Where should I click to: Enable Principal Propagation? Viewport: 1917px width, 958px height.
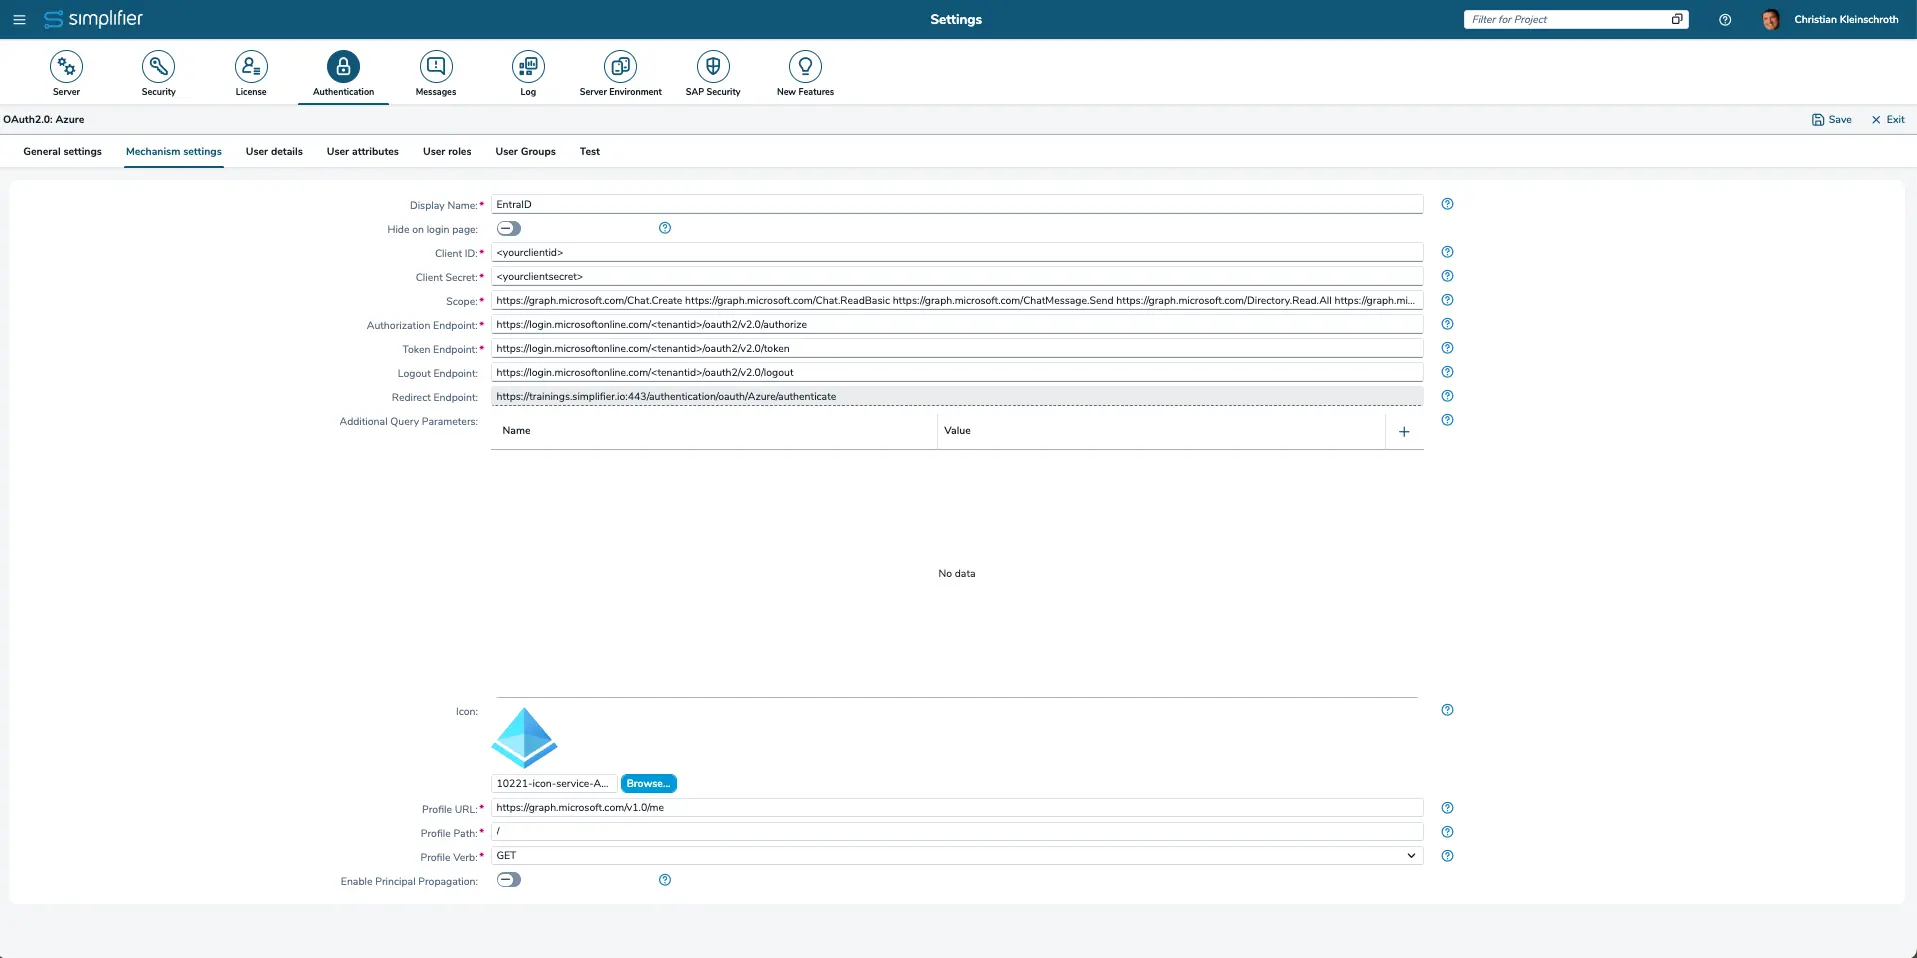point(508,880)
